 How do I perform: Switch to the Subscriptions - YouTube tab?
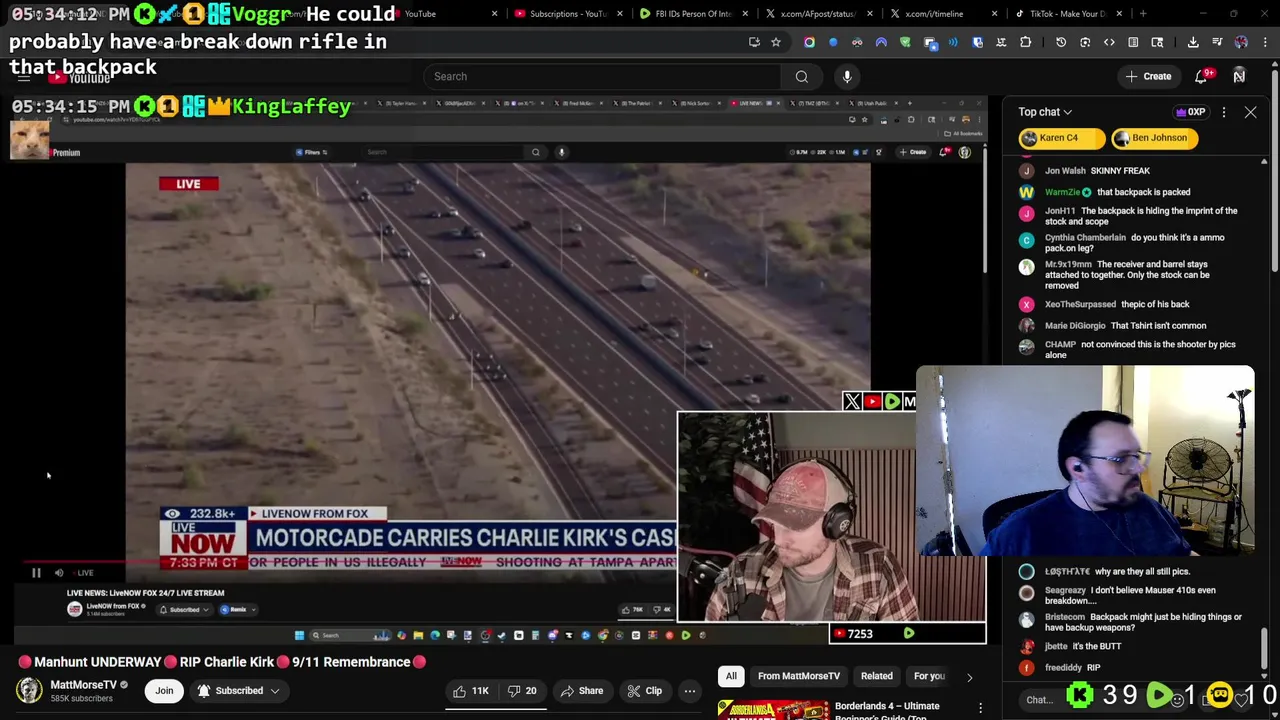click(x=568, y=14)
